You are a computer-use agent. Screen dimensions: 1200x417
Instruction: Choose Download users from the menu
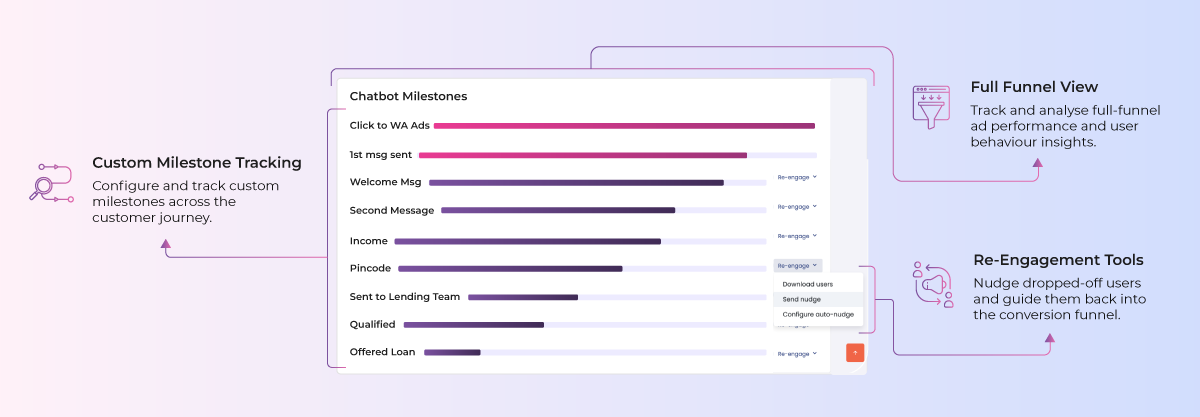click(807, 284)
